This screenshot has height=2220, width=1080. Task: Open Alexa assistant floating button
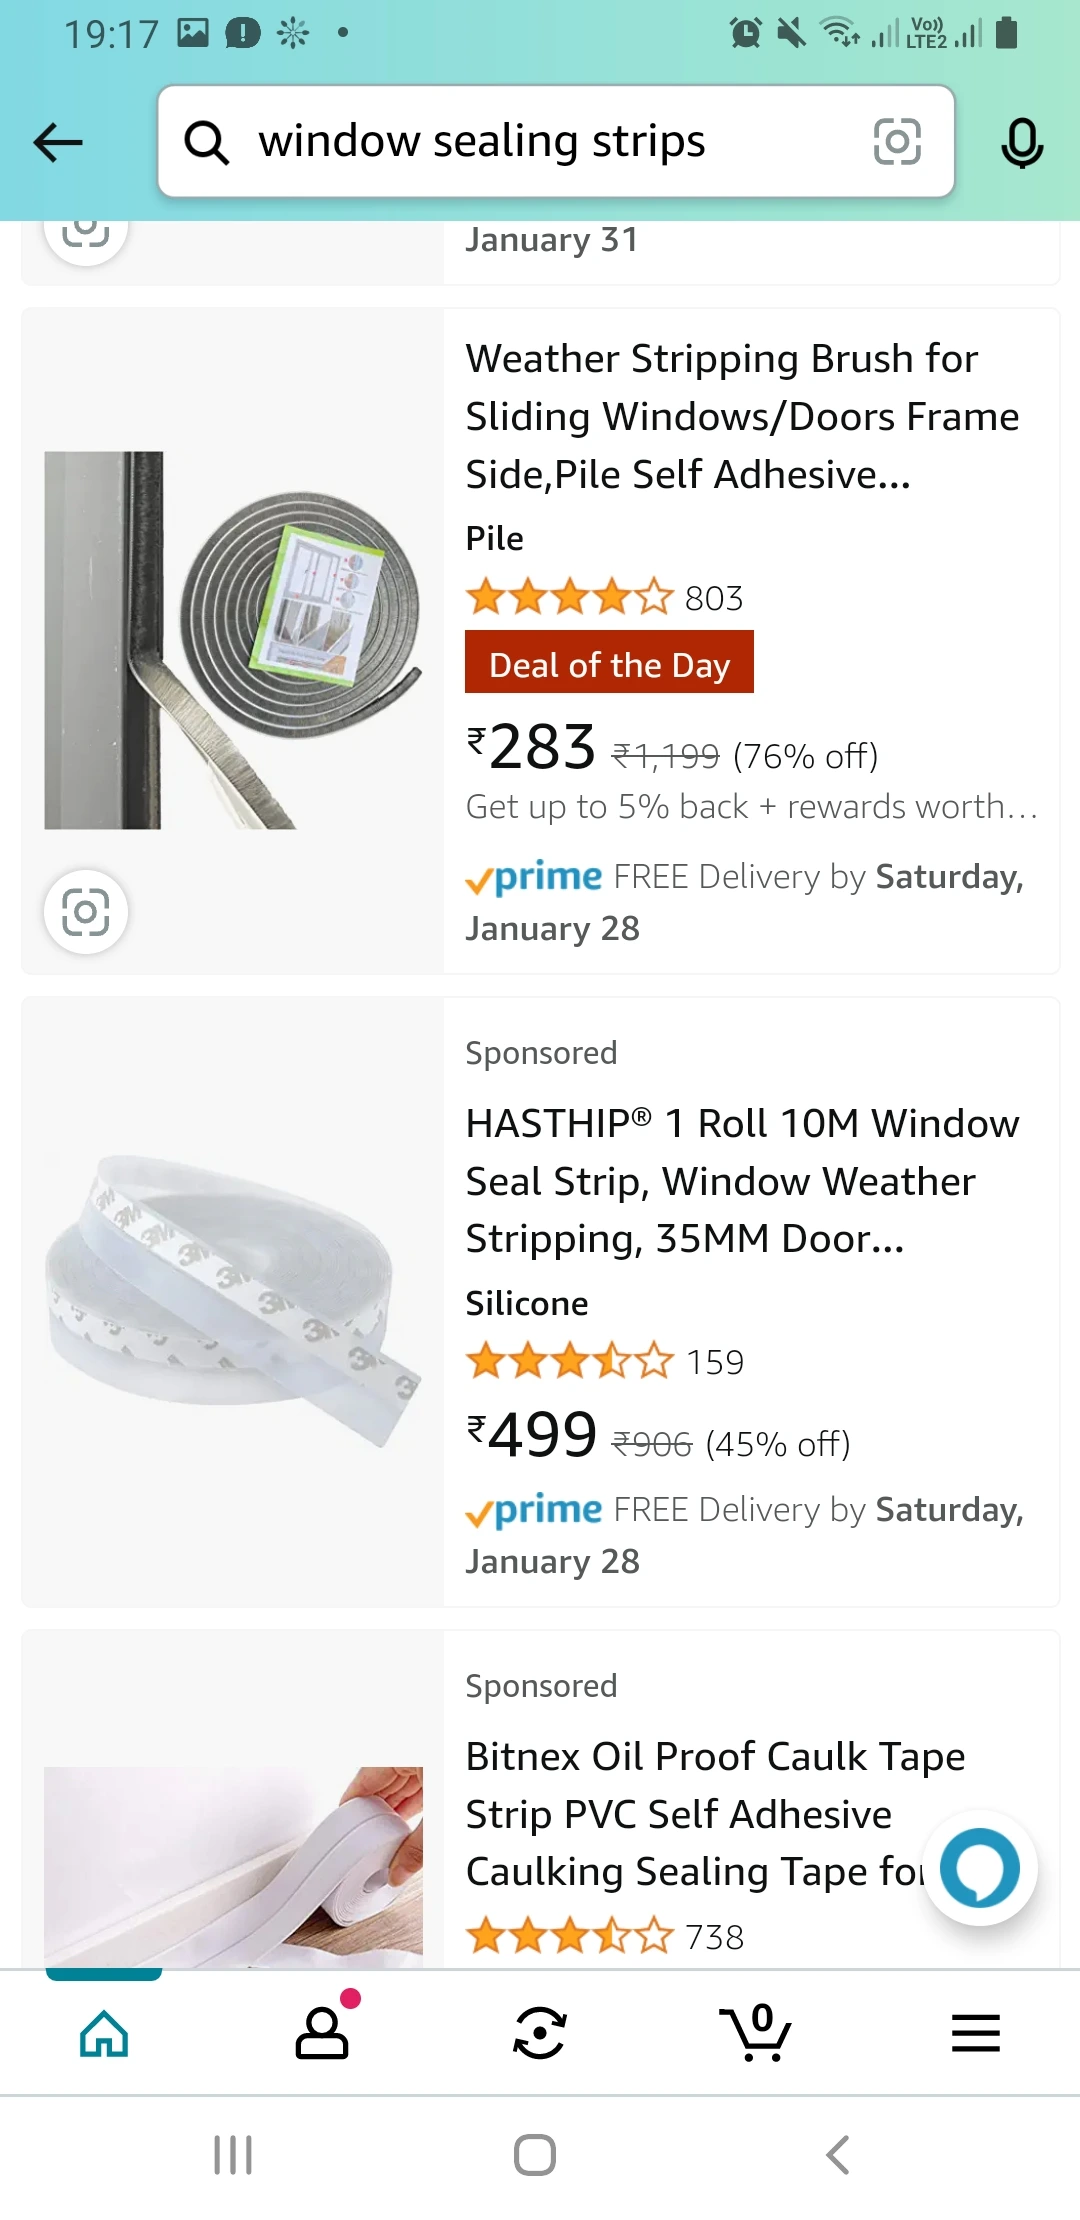point(980,1868)
